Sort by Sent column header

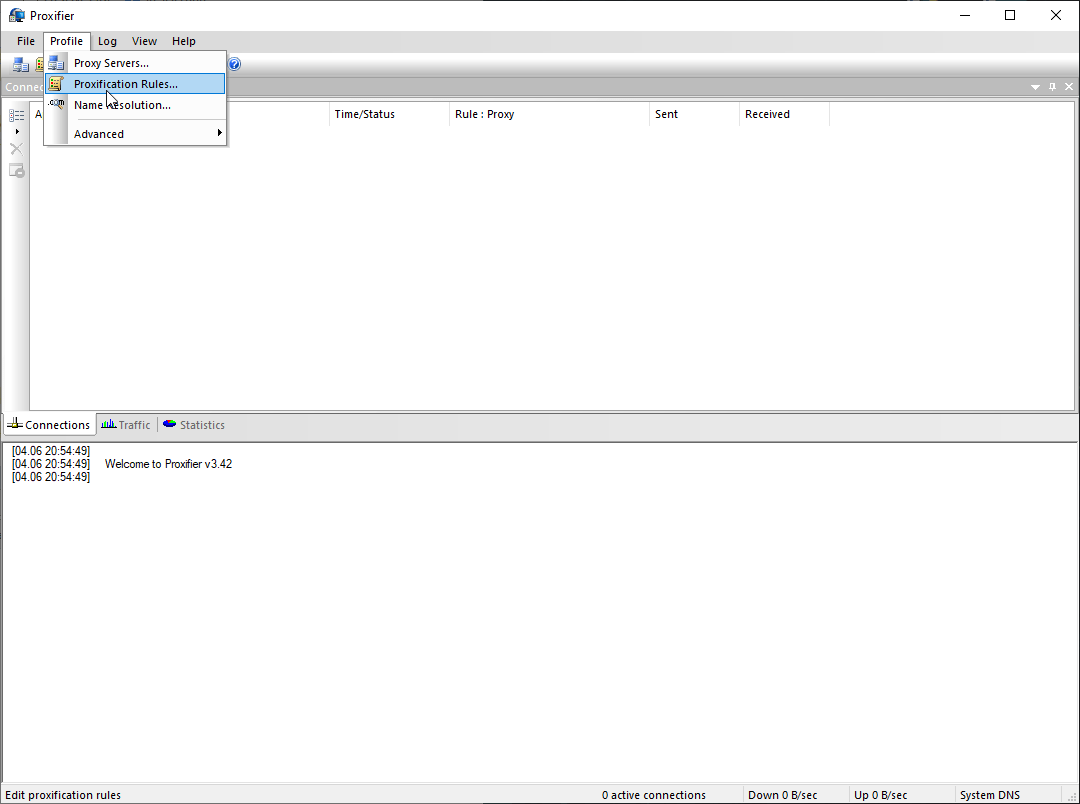pyautogui.click(x=694, y=114)
